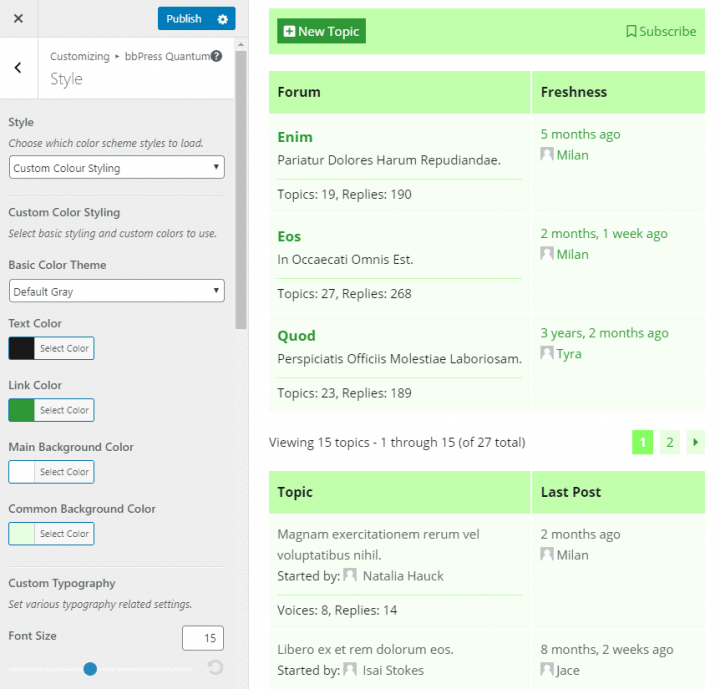Click the '5 months ago' freshness link
The width and height of the screenshot is (720, 689).
580,134
